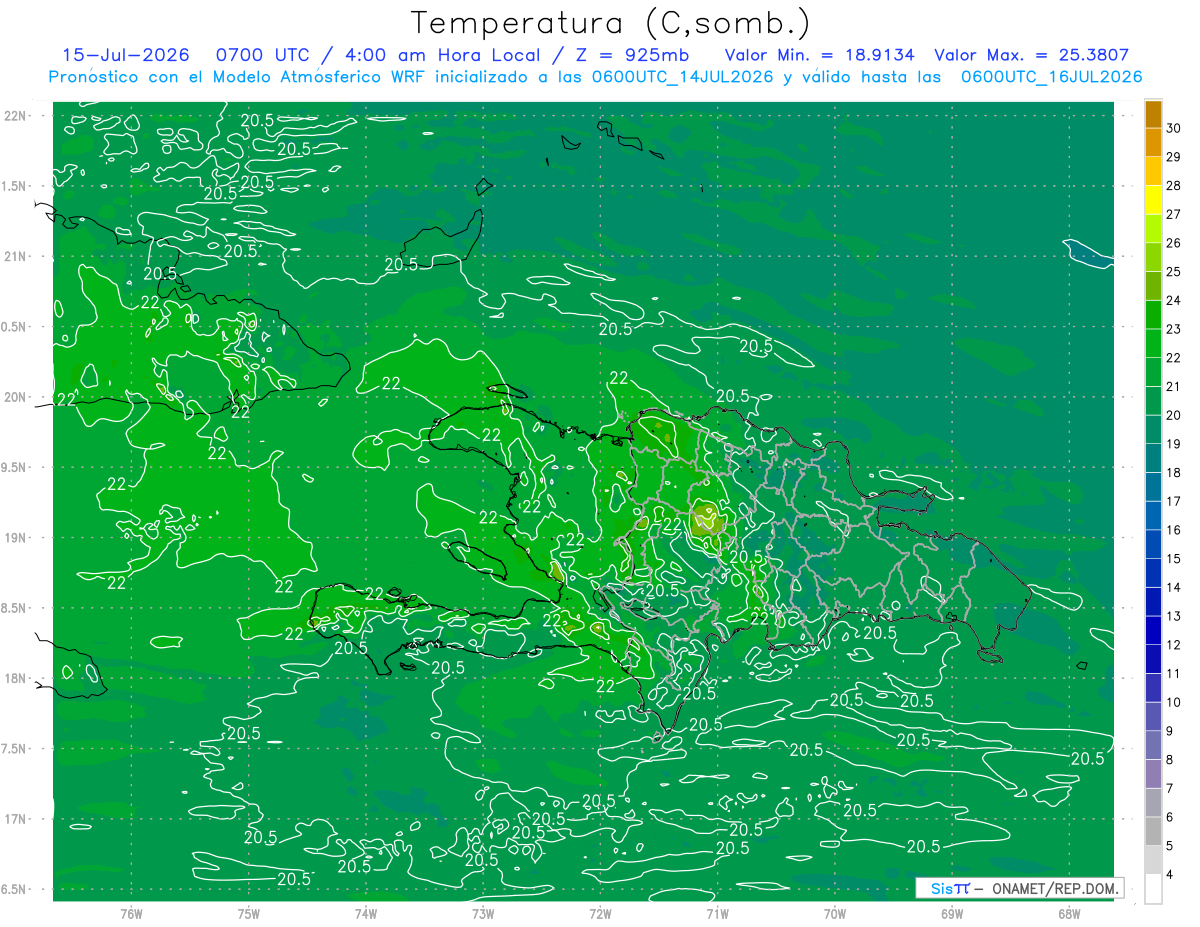Click the color scale label '18'

1174,472
